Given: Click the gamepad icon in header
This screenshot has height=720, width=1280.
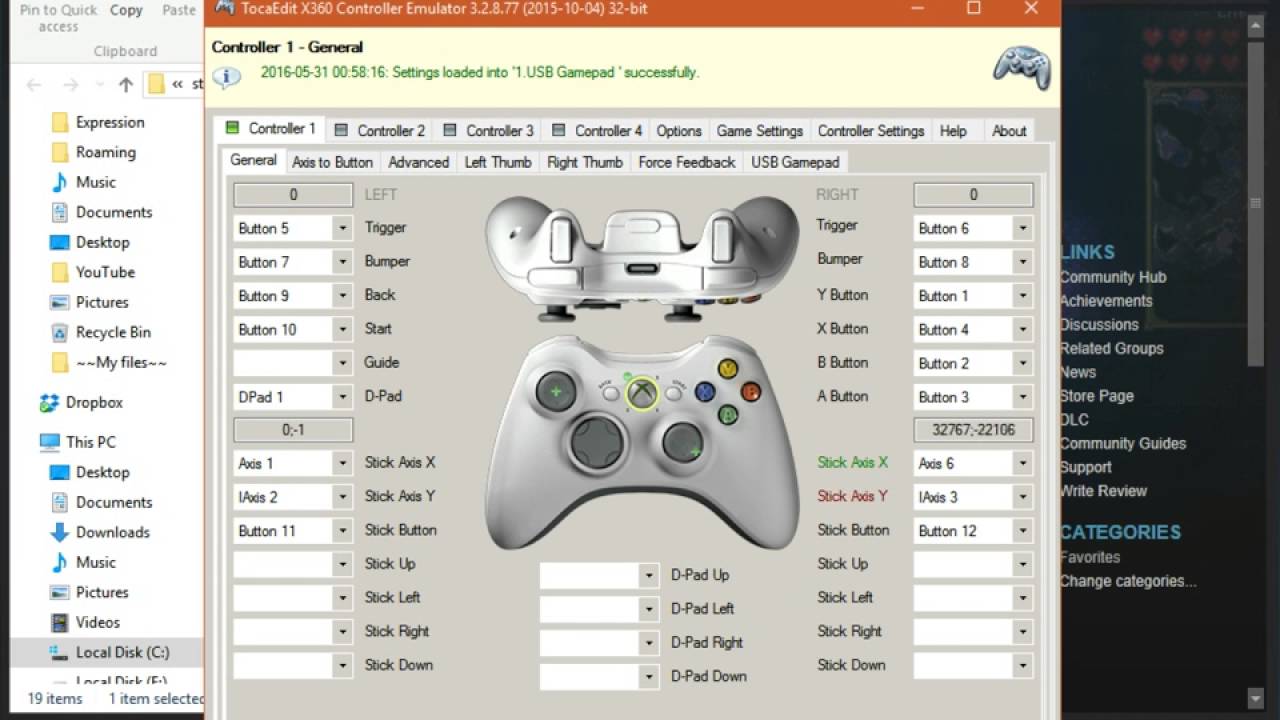Looking at the screenshot, I should 1021,69.
